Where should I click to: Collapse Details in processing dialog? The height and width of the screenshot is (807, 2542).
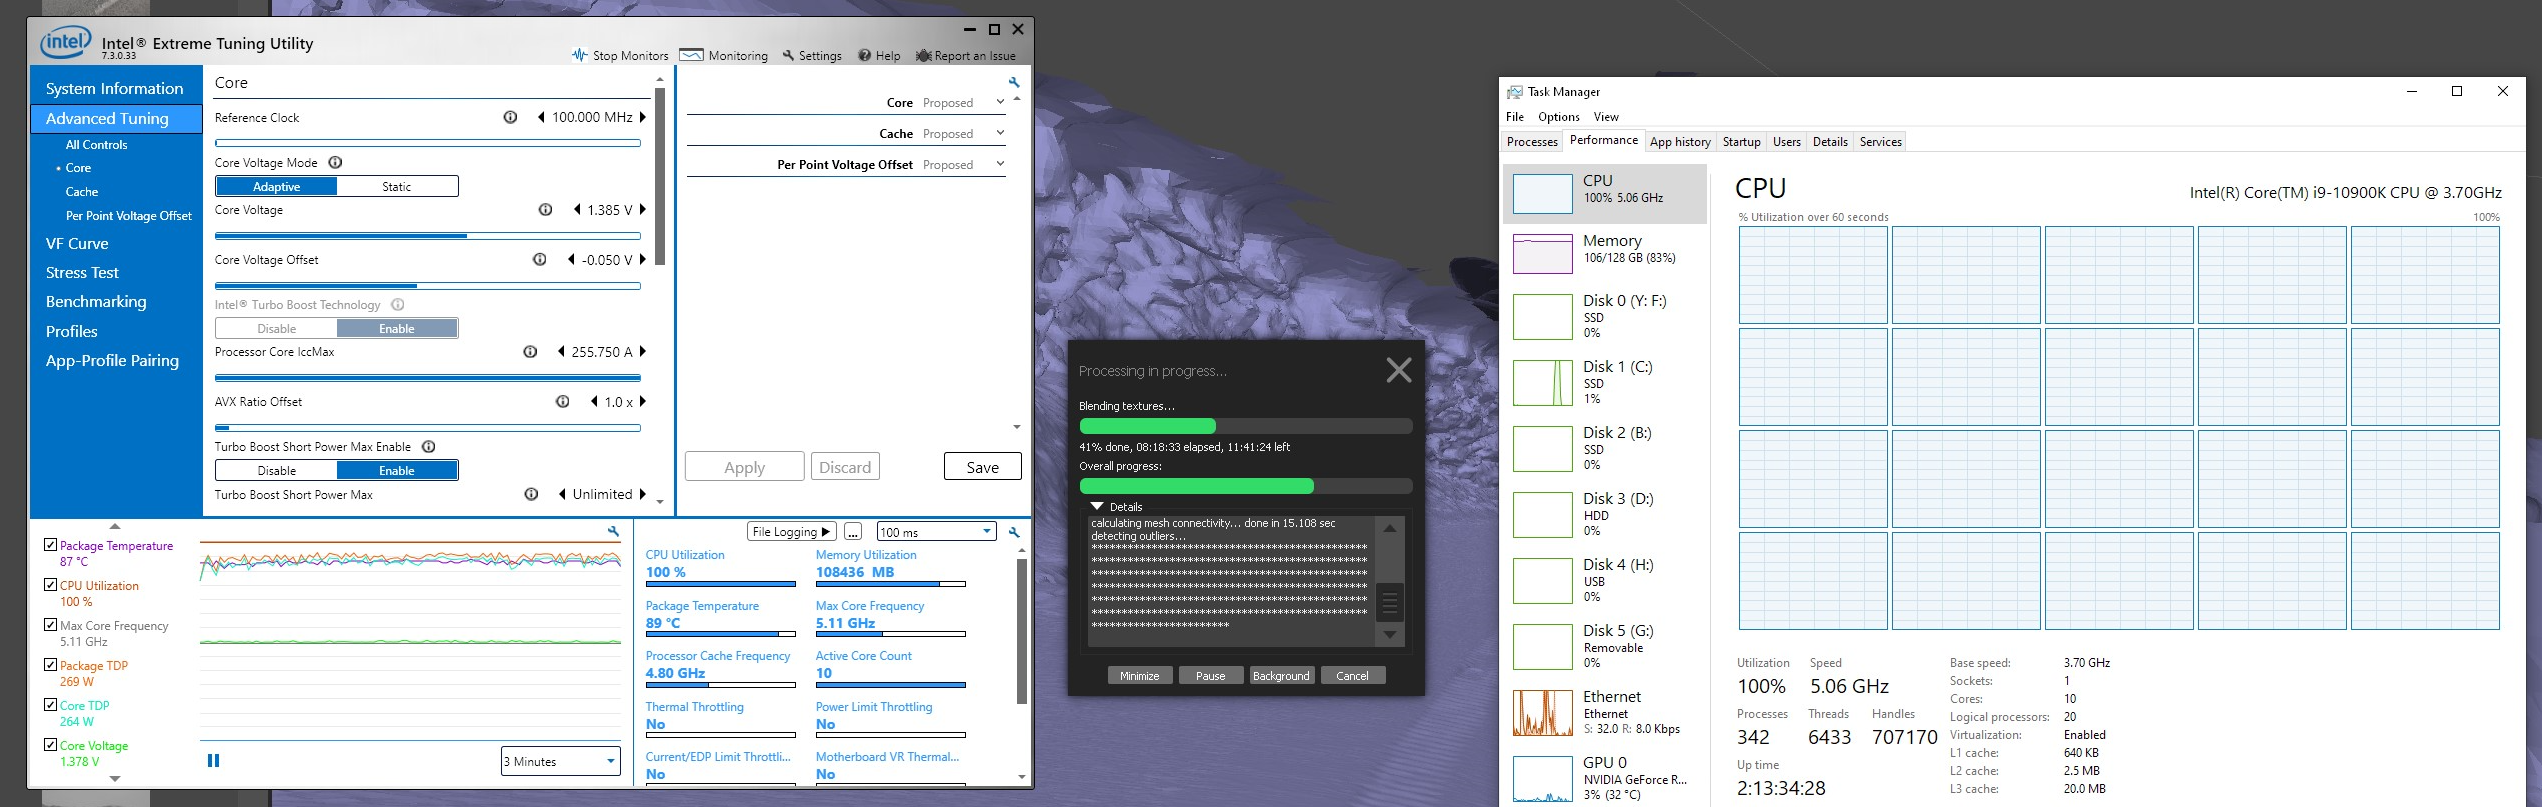tap(1097, 506)
